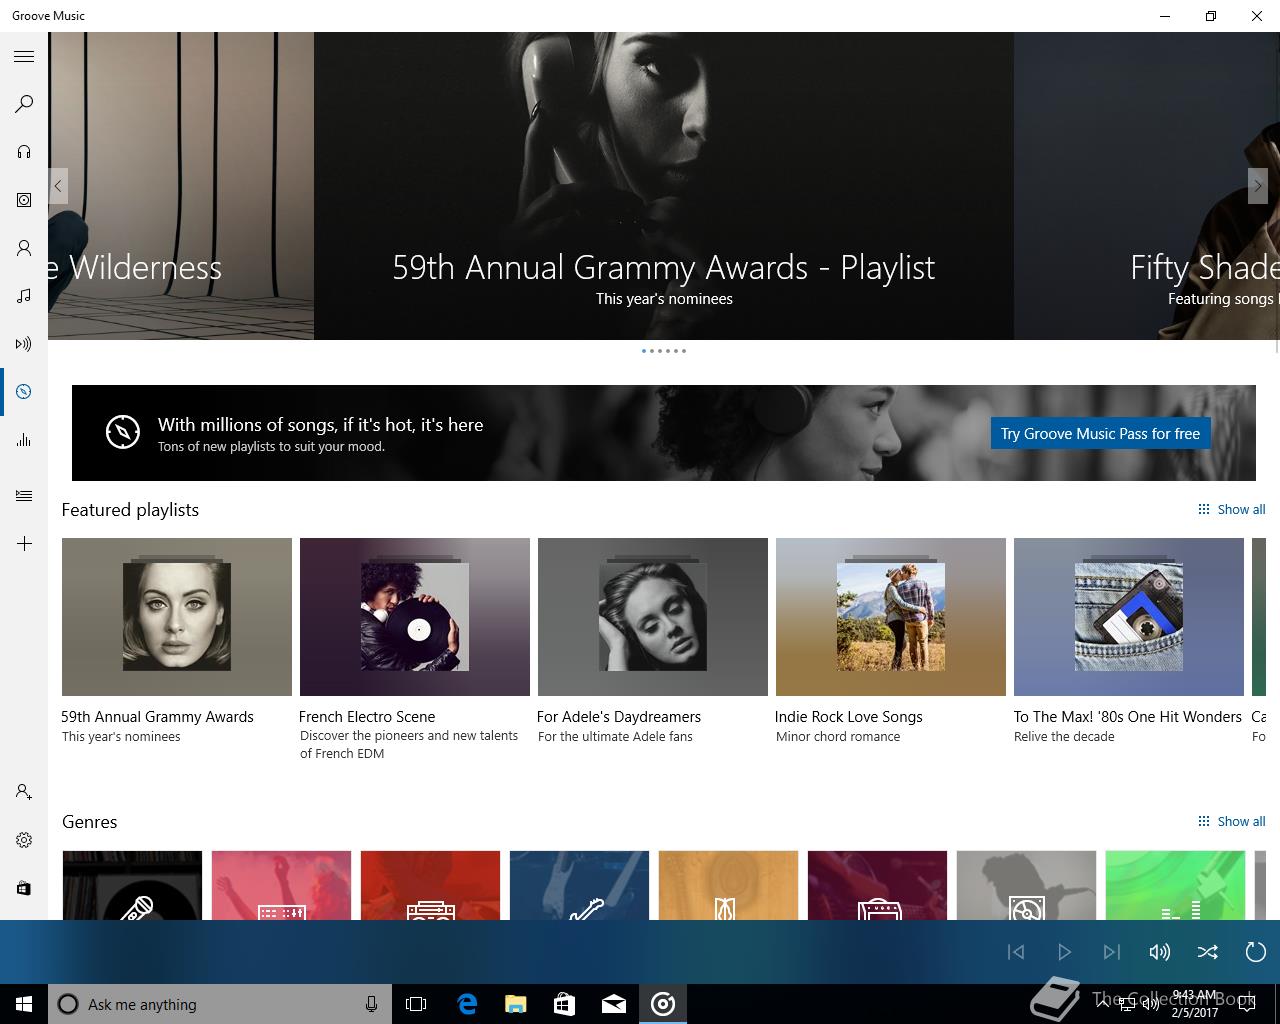Skip to previous track
Image resolution: width=1280 pixels, height=1024 pixels.
tap(1016, 952)
